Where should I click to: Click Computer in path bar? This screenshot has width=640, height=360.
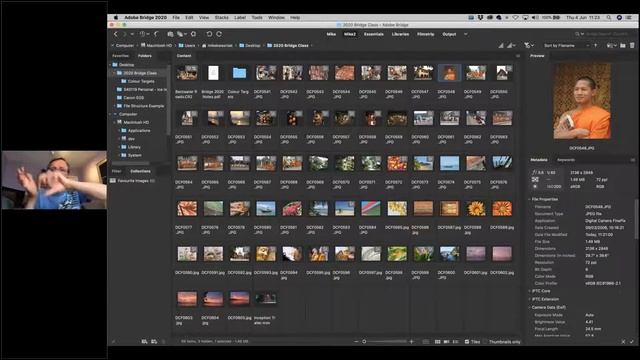click(124, 46)
